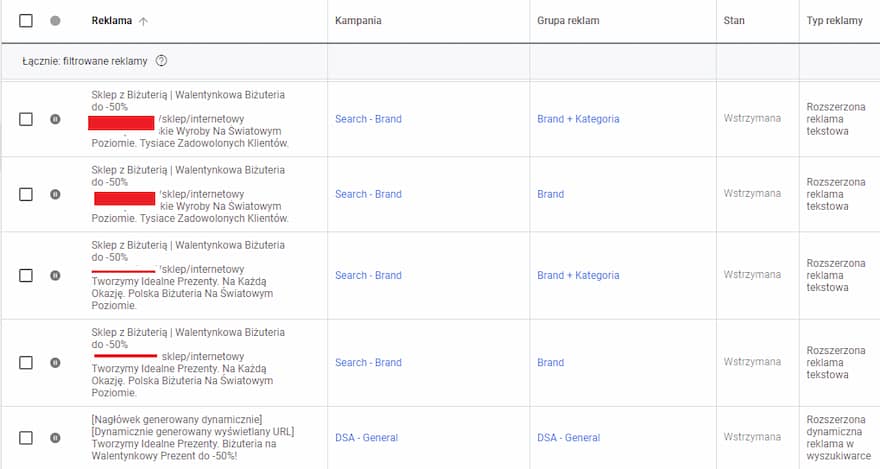Viewport: 880px width, 469px height.
Task: Open Search - Brand campaign for Zadowolonych Klientów ad, Brand group
Action: 368,194
